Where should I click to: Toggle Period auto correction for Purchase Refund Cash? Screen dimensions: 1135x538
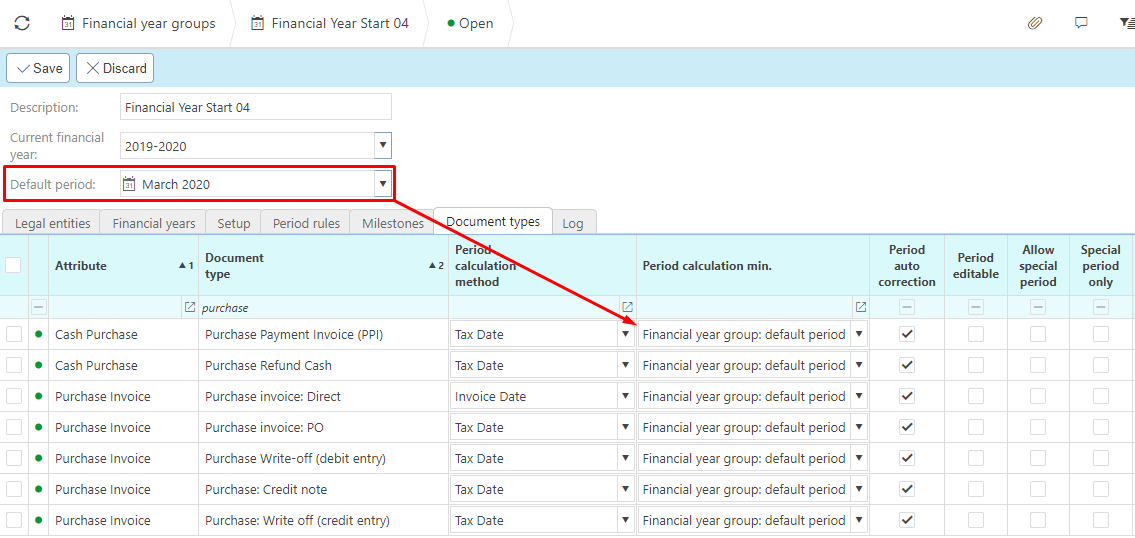coord(907,365)
